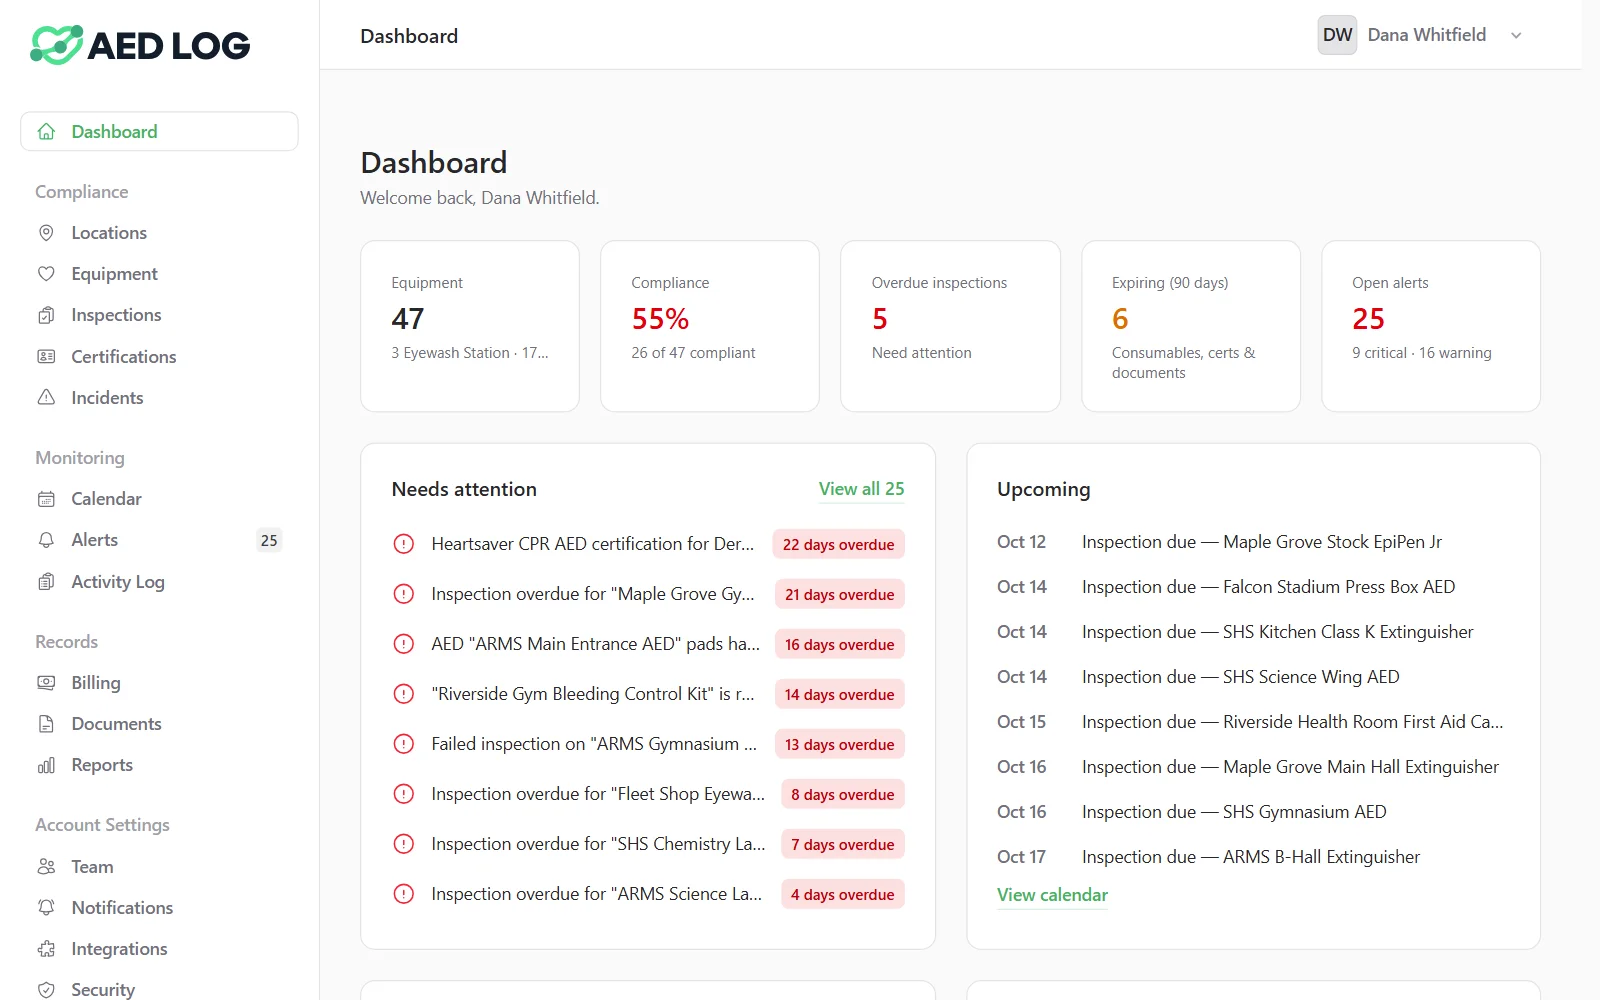This screenshot has width=1600, height=1000.
Task: Click the Compliance 55% card
Action: 710,326
